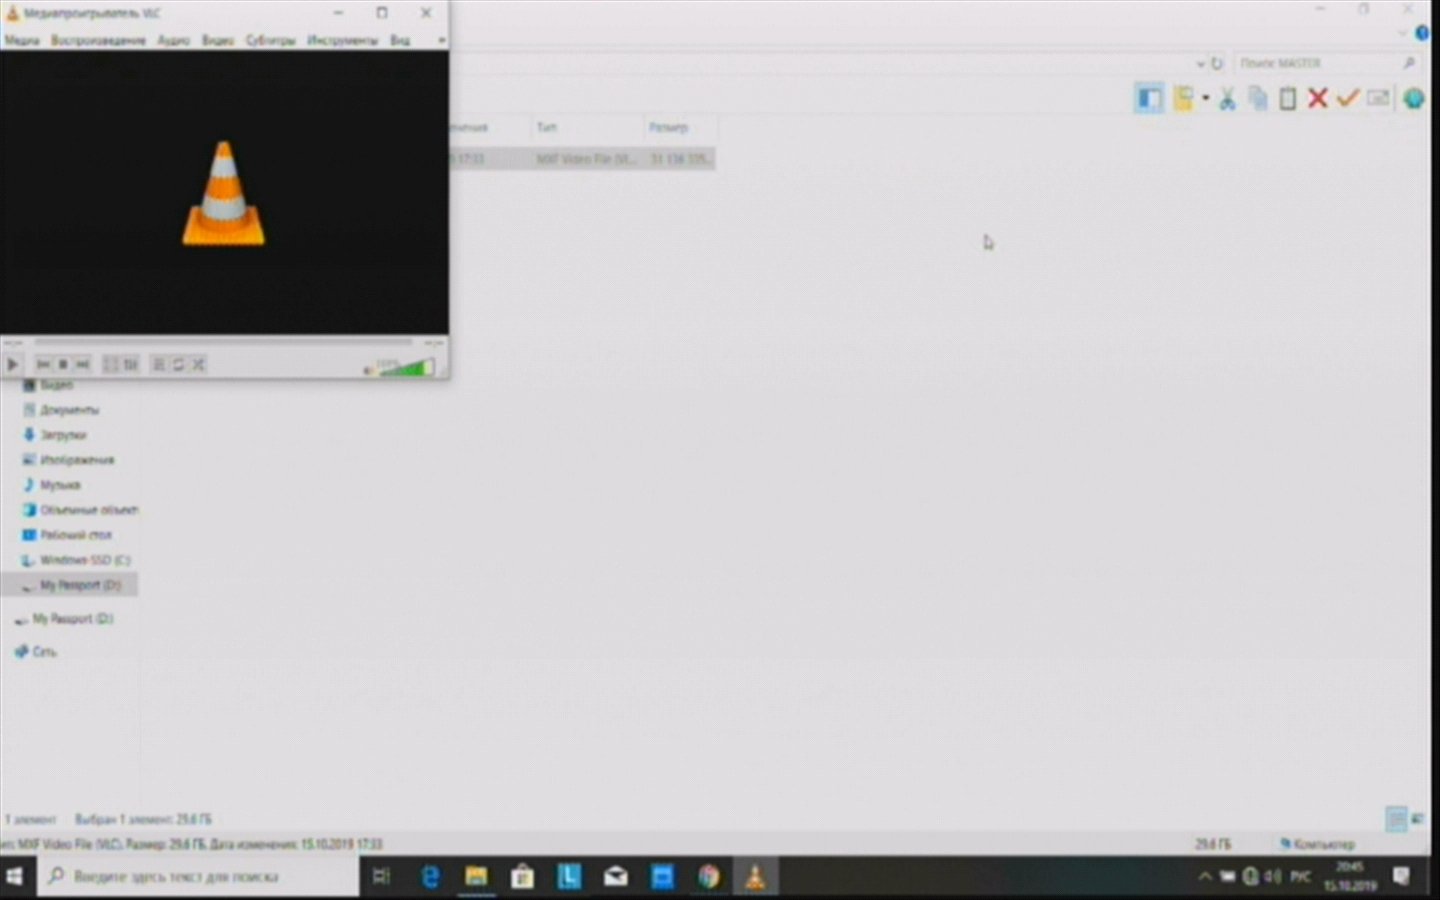Refresh the Explorer address bar
Screen dimensions: 1440x900
coord(1217,63)
